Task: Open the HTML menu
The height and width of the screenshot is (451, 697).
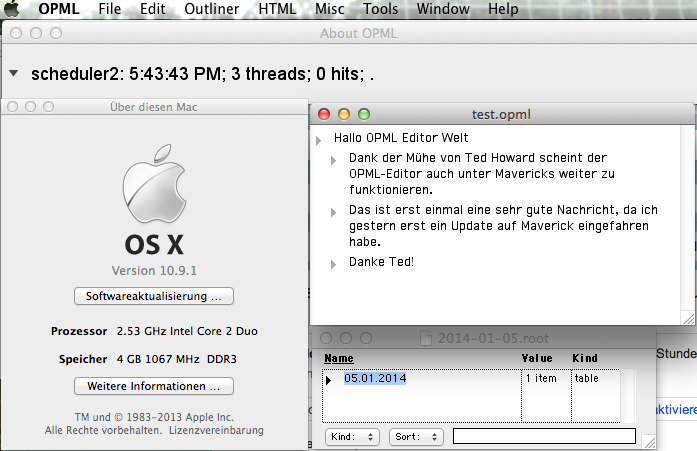Action: coord(277,8)
